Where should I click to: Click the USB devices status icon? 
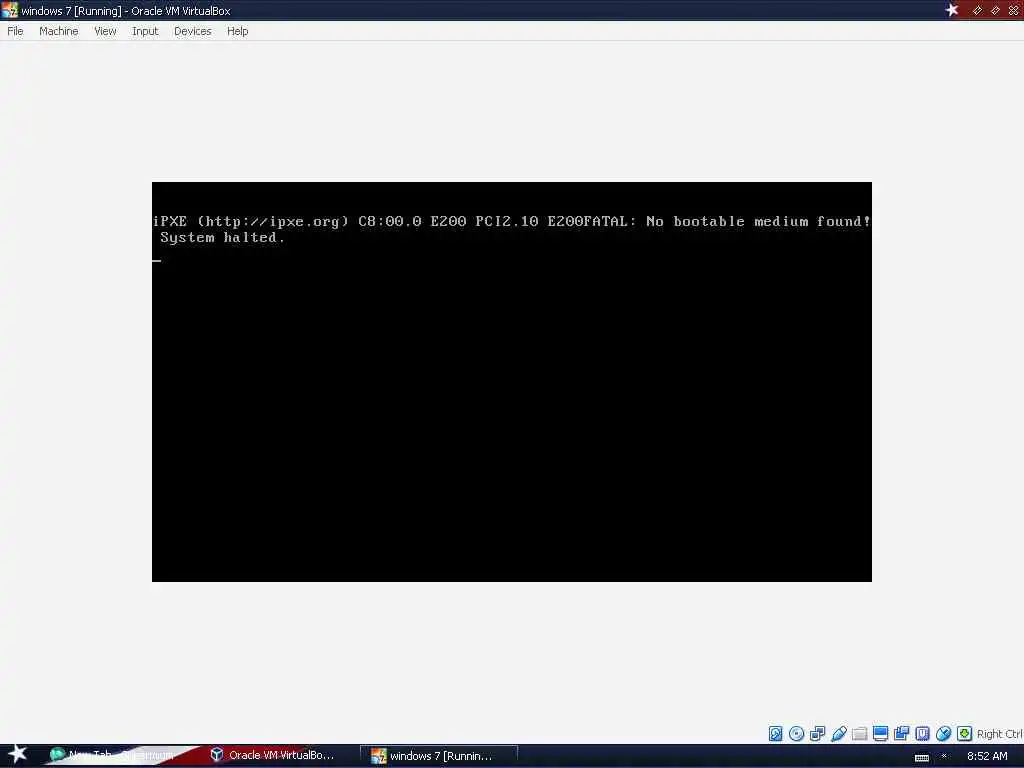coord(839,733)
